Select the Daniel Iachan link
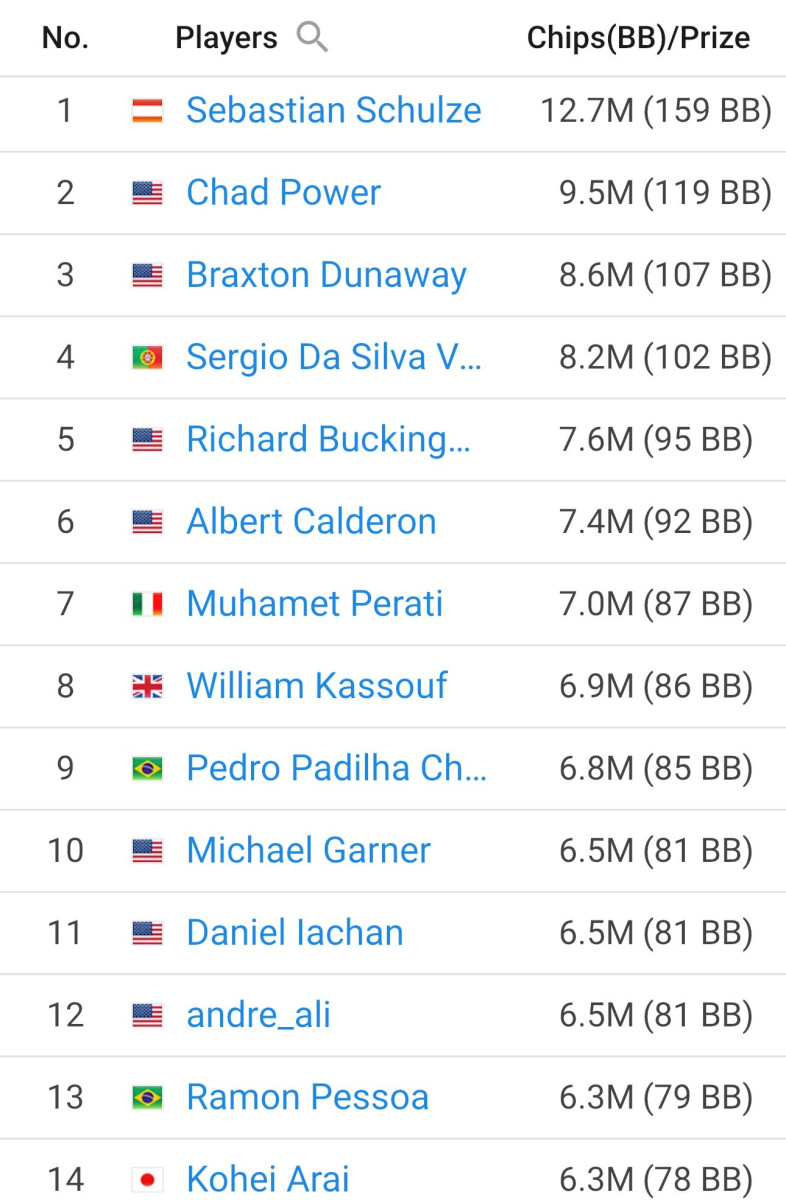The image size is (786, 1200). pyautogui.click(x=295, y=932)
